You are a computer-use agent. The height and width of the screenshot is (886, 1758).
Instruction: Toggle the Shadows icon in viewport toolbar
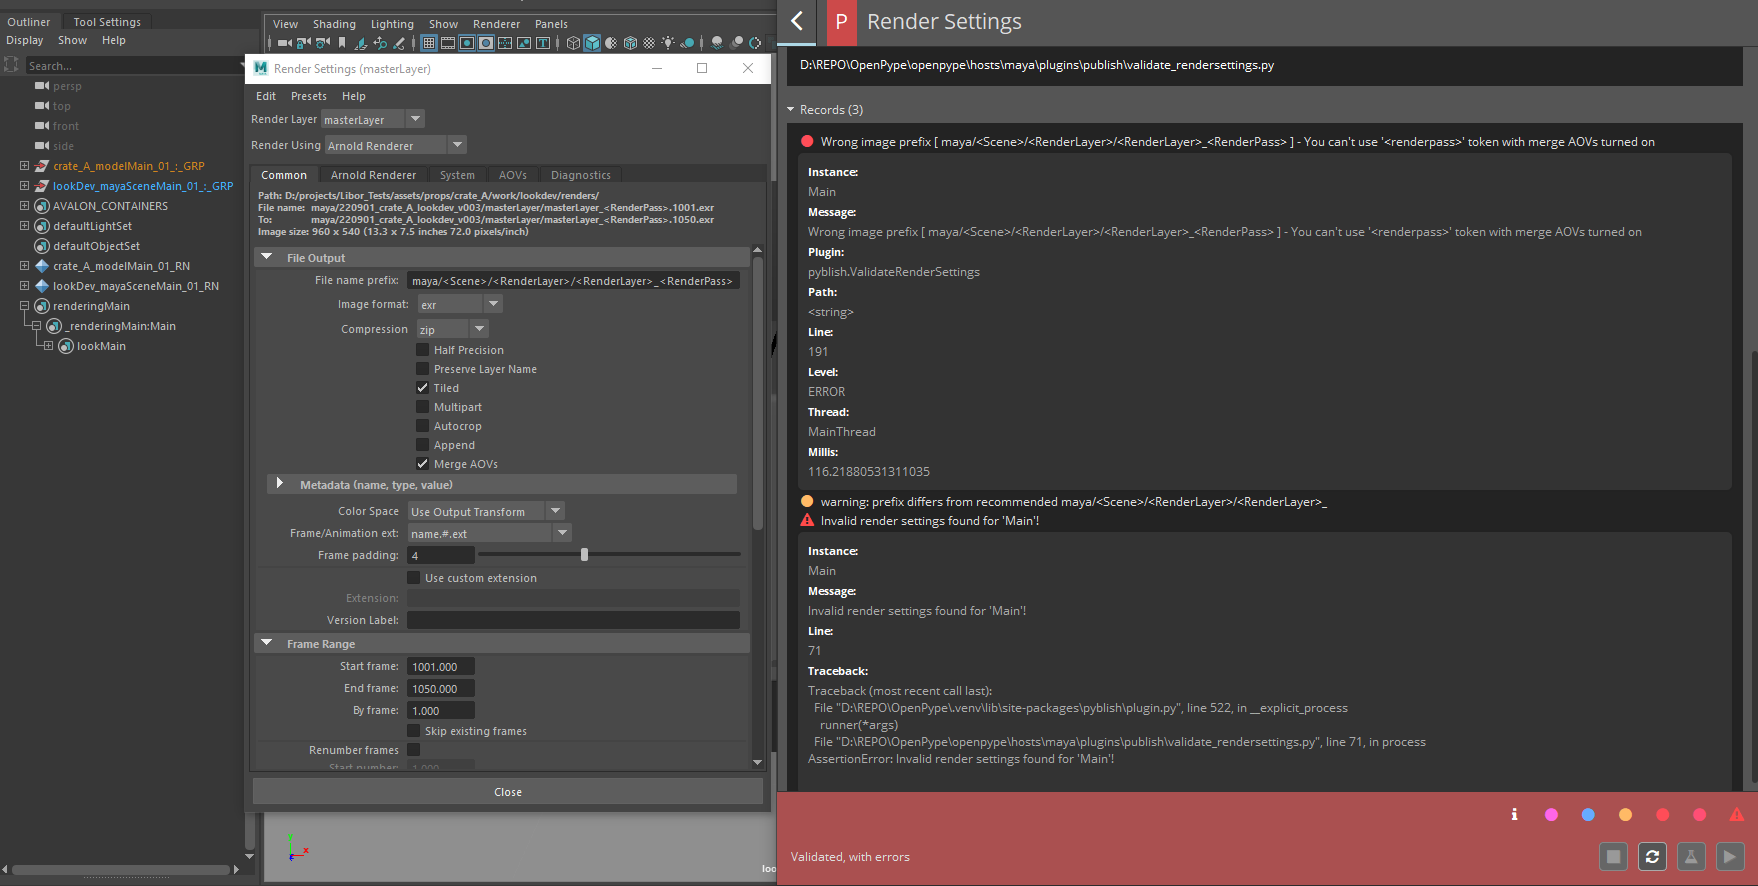coord(687,43)
